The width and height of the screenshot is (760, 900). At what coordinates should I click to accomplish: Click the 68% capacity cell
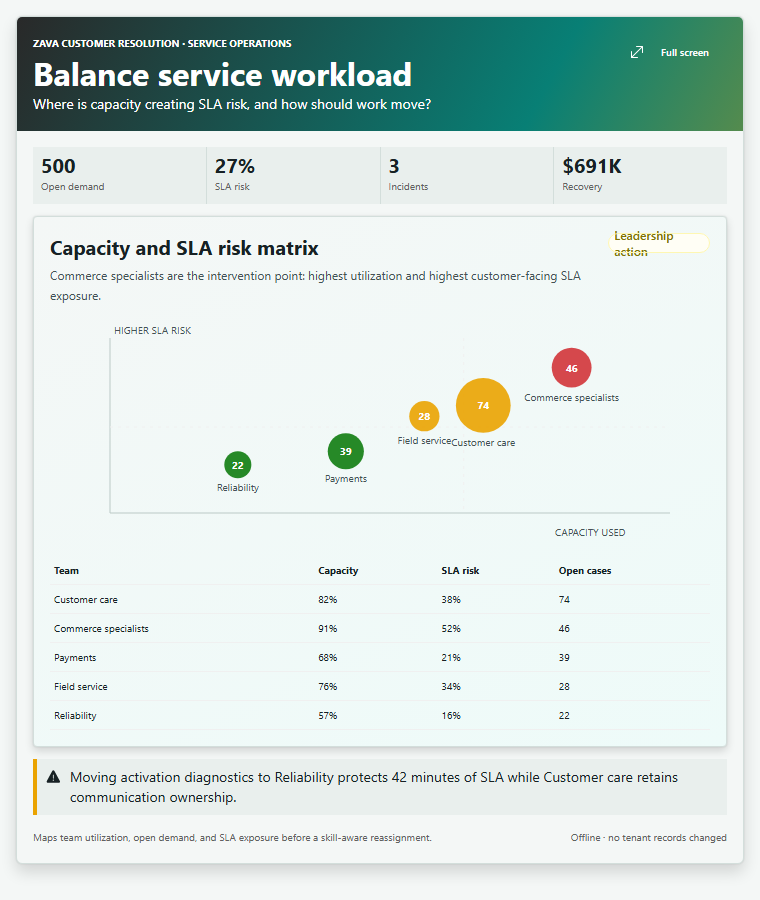pyautogui.click(x=328, y=657)
